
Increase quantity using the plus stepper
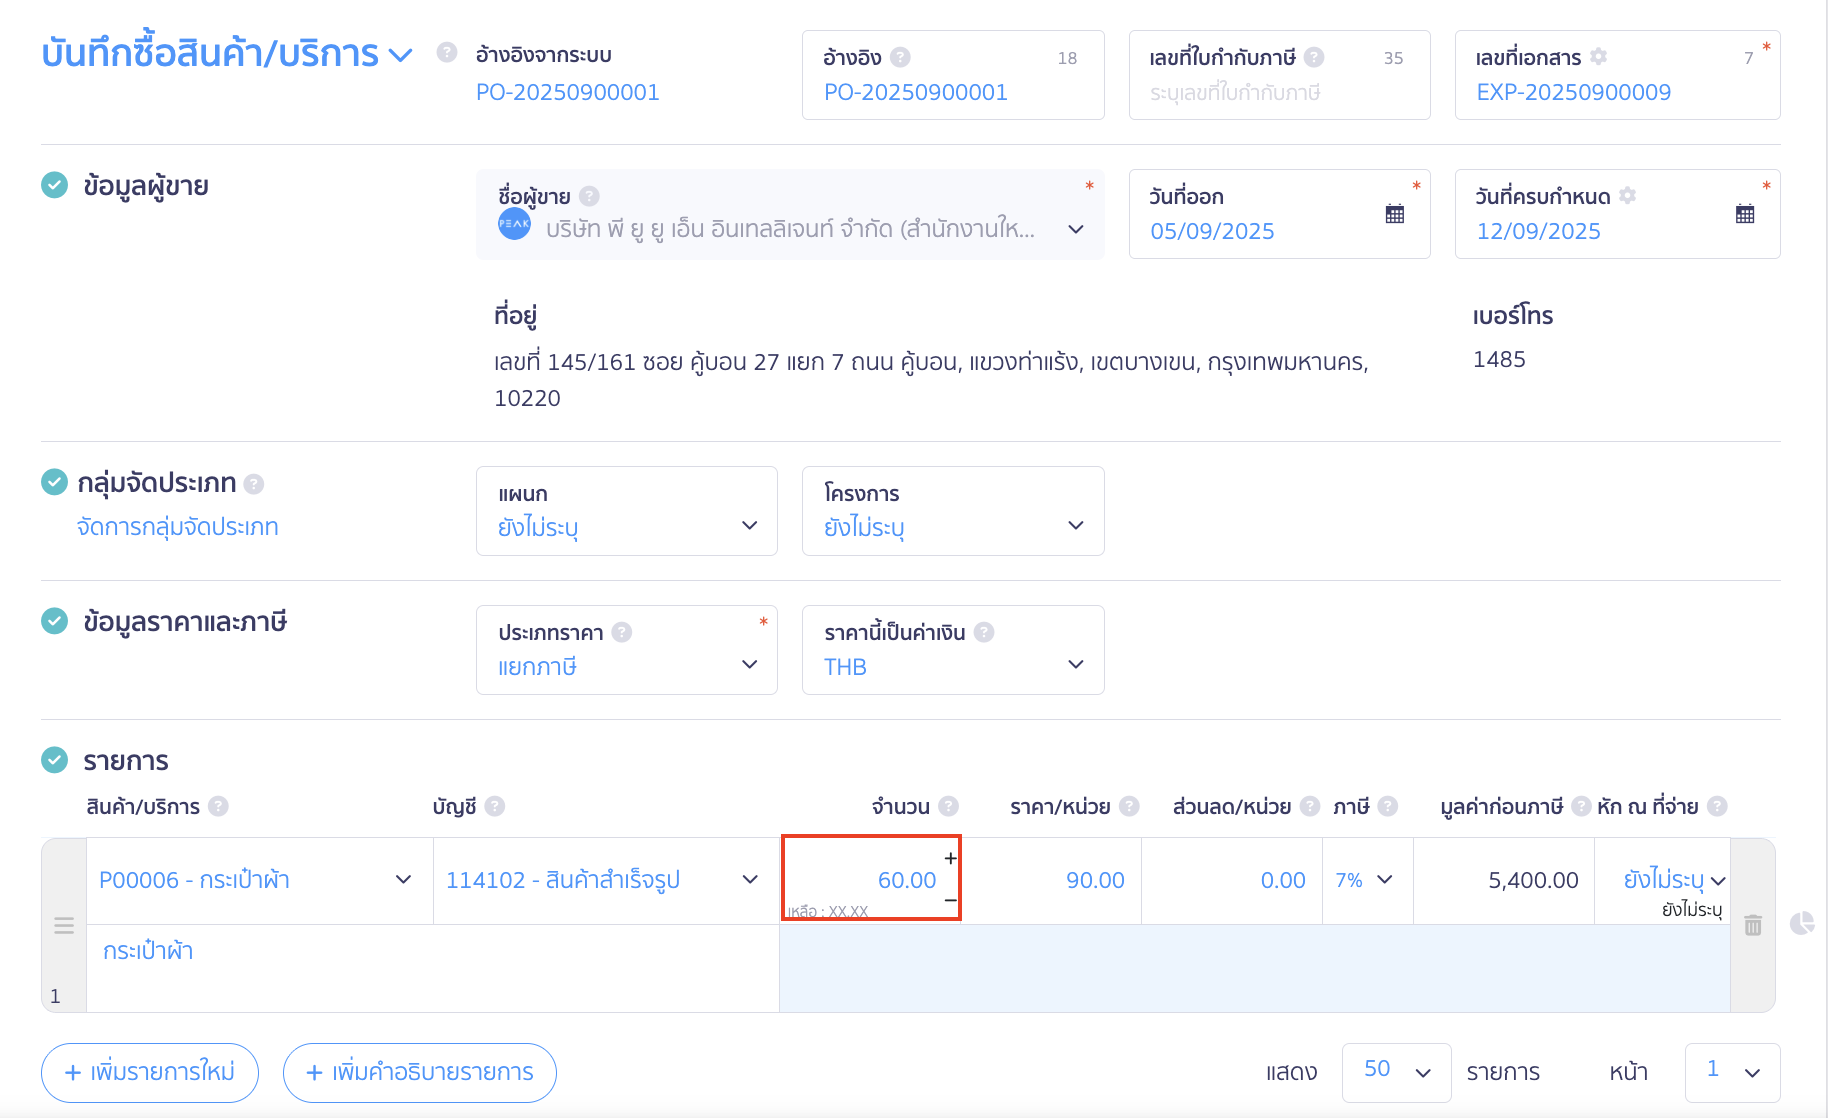tap(949, 858)
